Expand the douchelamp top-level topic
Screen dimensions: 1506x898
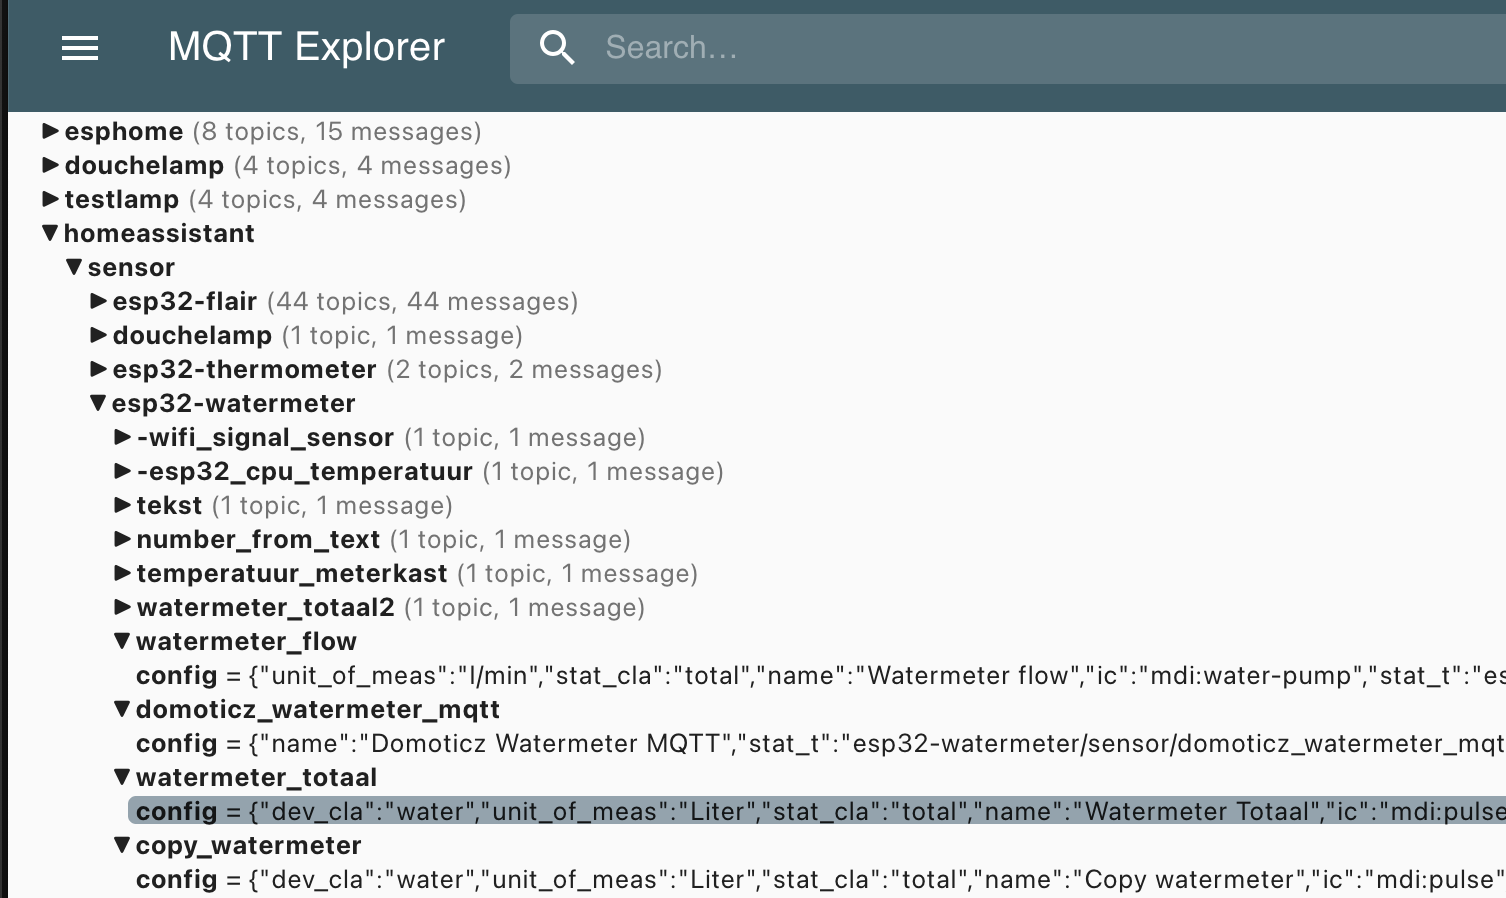50,165
